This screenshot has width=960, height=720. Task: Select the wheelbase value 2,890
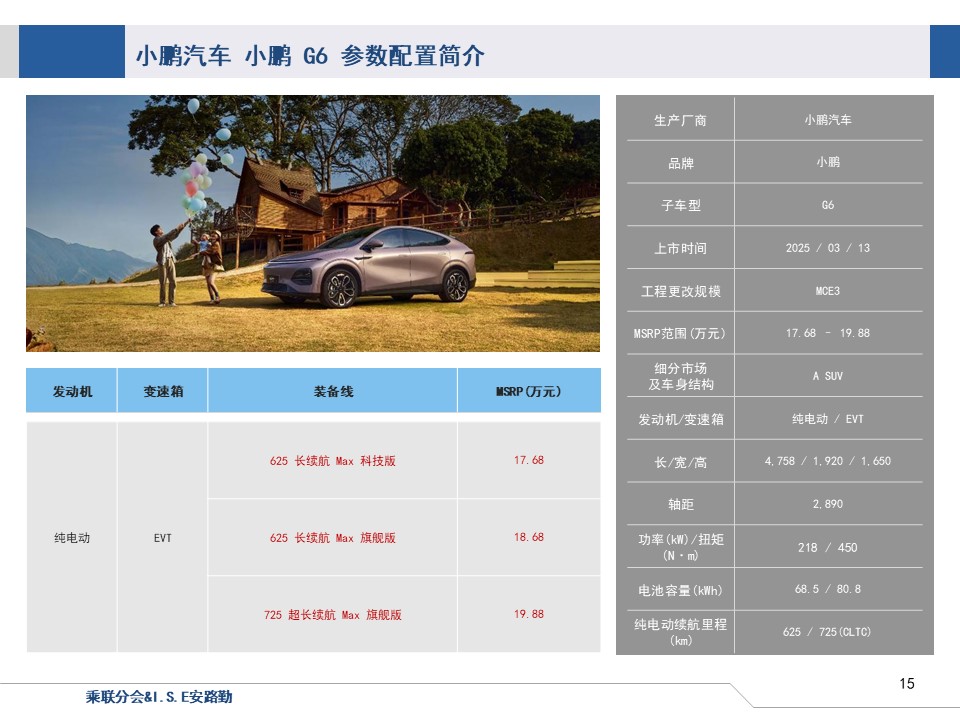[828, 504]
